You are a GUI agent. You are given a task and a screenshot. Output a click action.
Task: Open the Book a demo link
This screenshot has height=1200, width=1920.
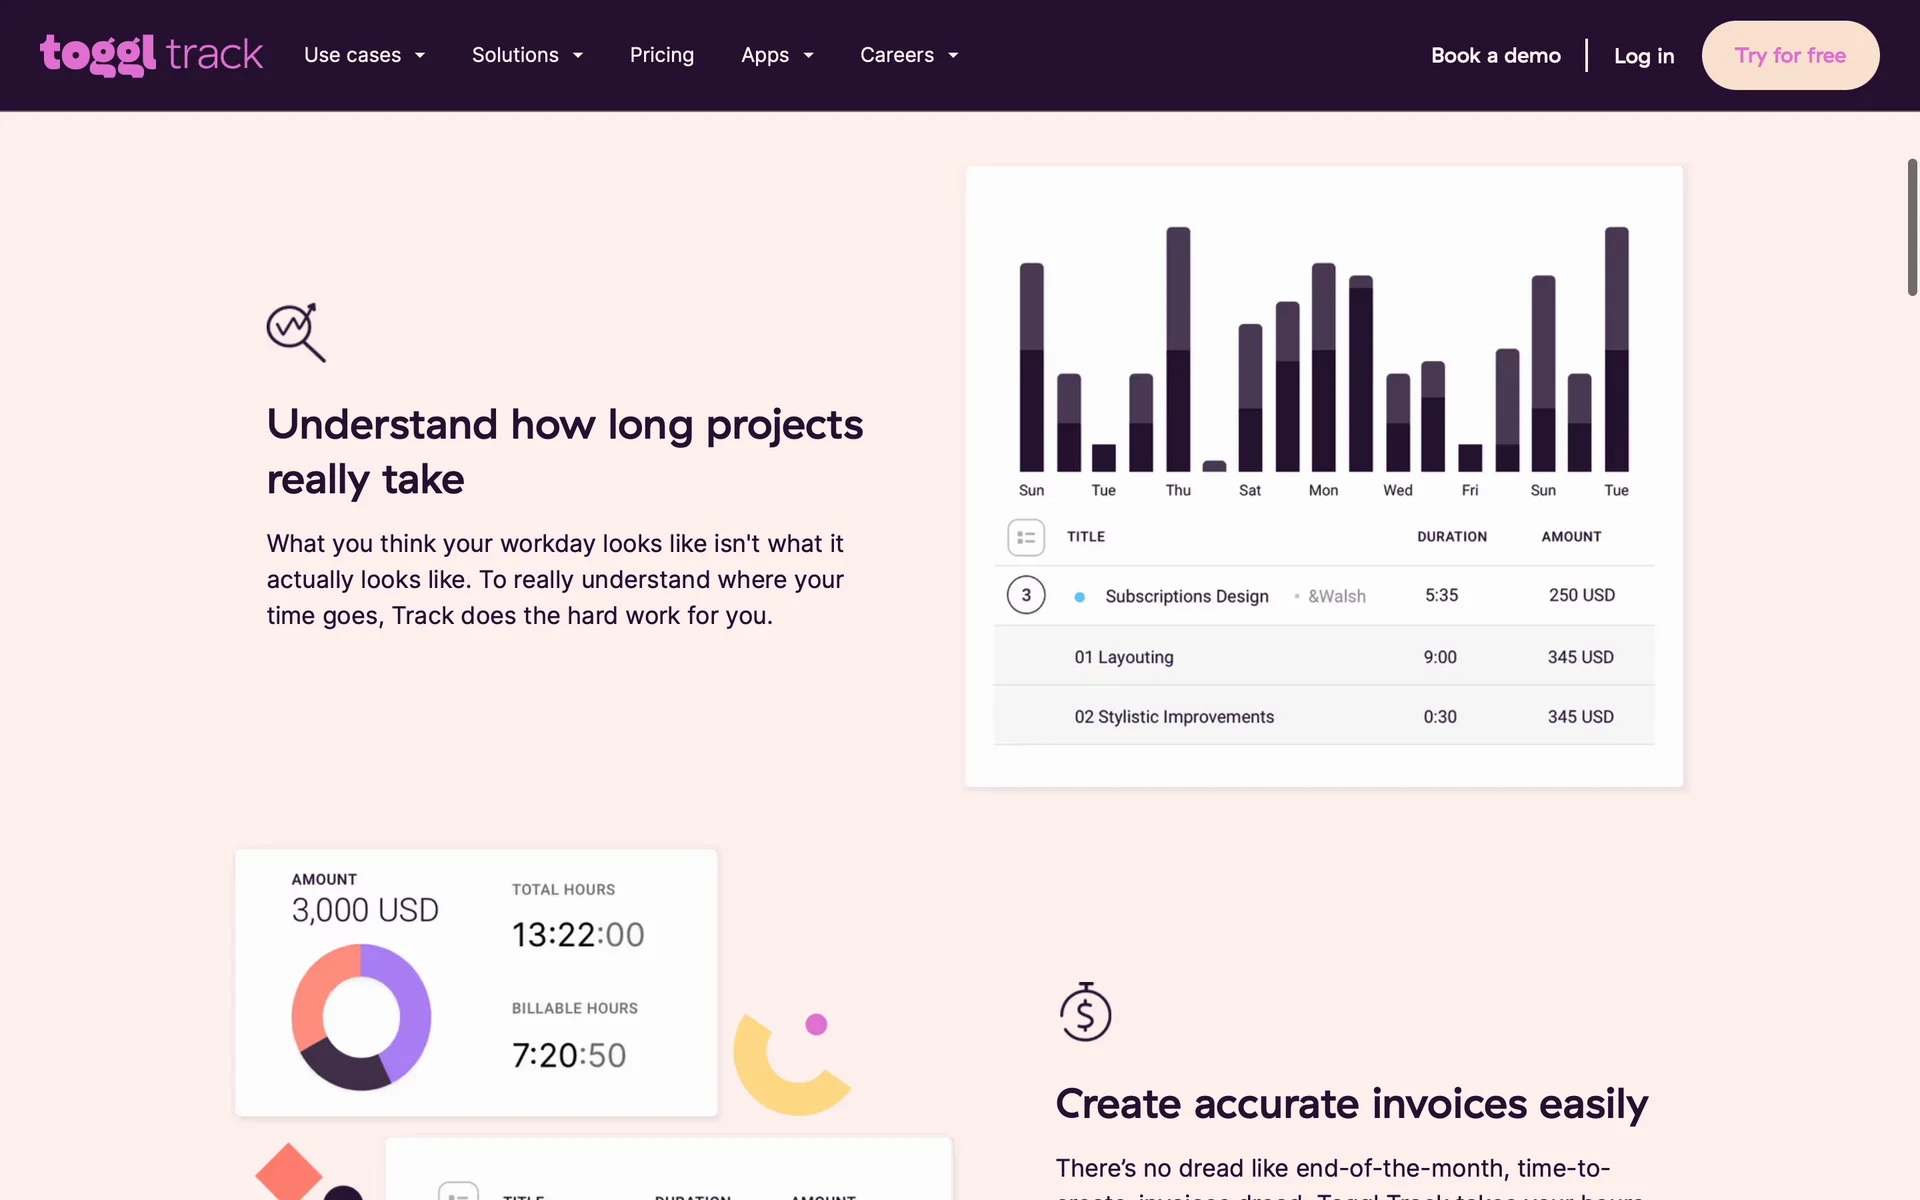1495,56
